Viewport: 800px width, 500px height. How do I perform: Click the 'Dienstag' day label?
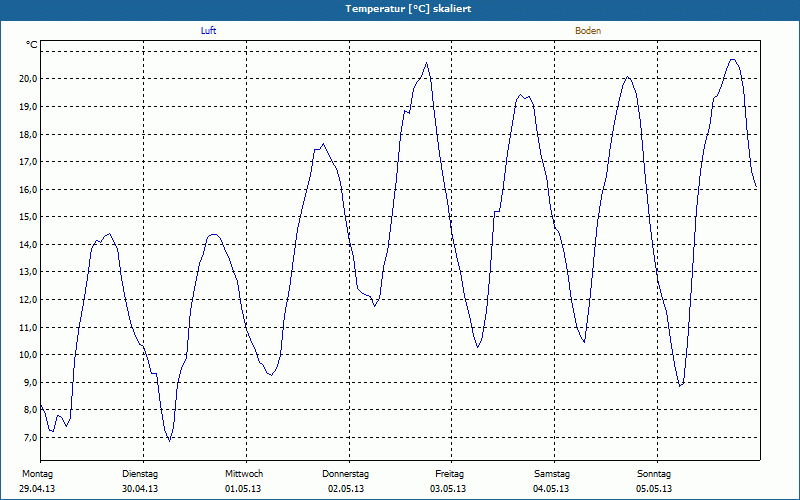(x=140, y=474)
